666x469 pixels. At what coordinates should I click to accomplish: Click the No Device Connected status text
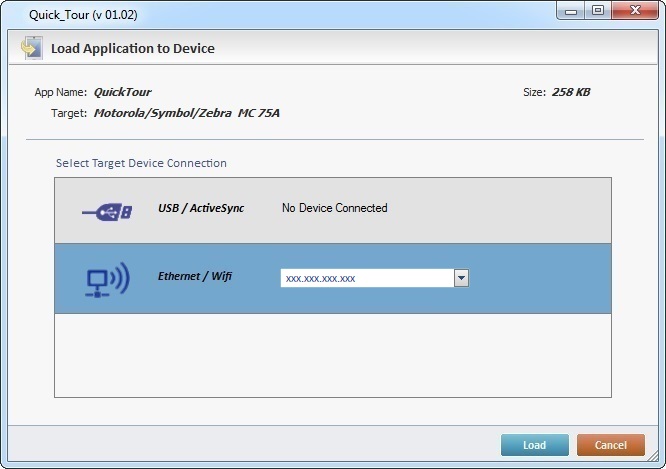[x=334, y=209]
